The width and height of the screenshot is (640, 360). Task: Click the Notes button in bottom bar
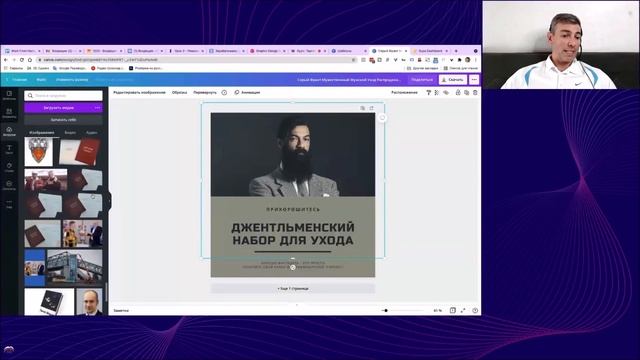(x=121, y=311)
